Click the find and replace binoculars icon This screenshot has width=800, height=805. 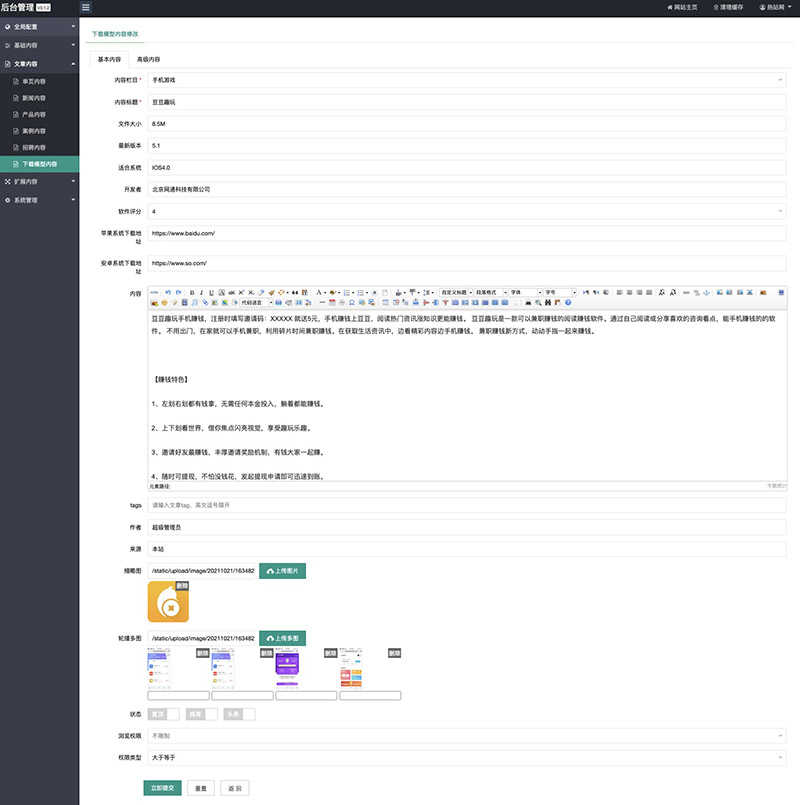[x=547, y=302]
